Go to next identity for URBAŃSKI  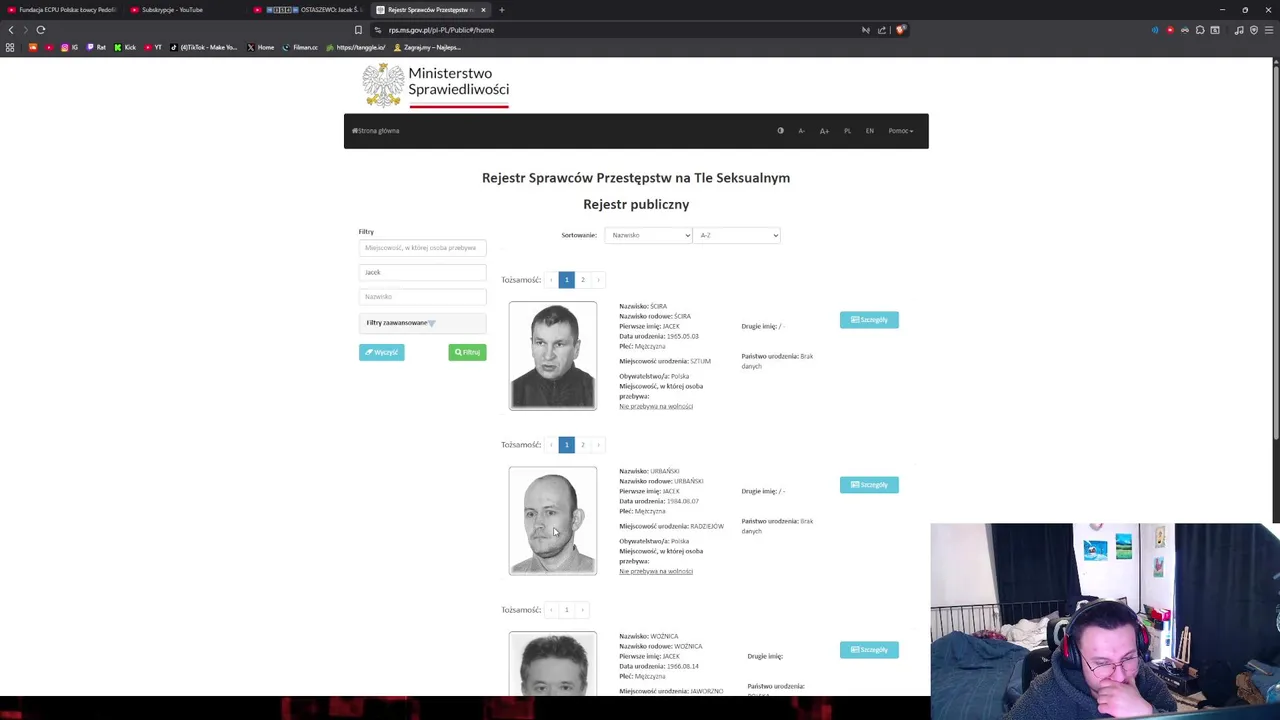click(x=598, y=445)
